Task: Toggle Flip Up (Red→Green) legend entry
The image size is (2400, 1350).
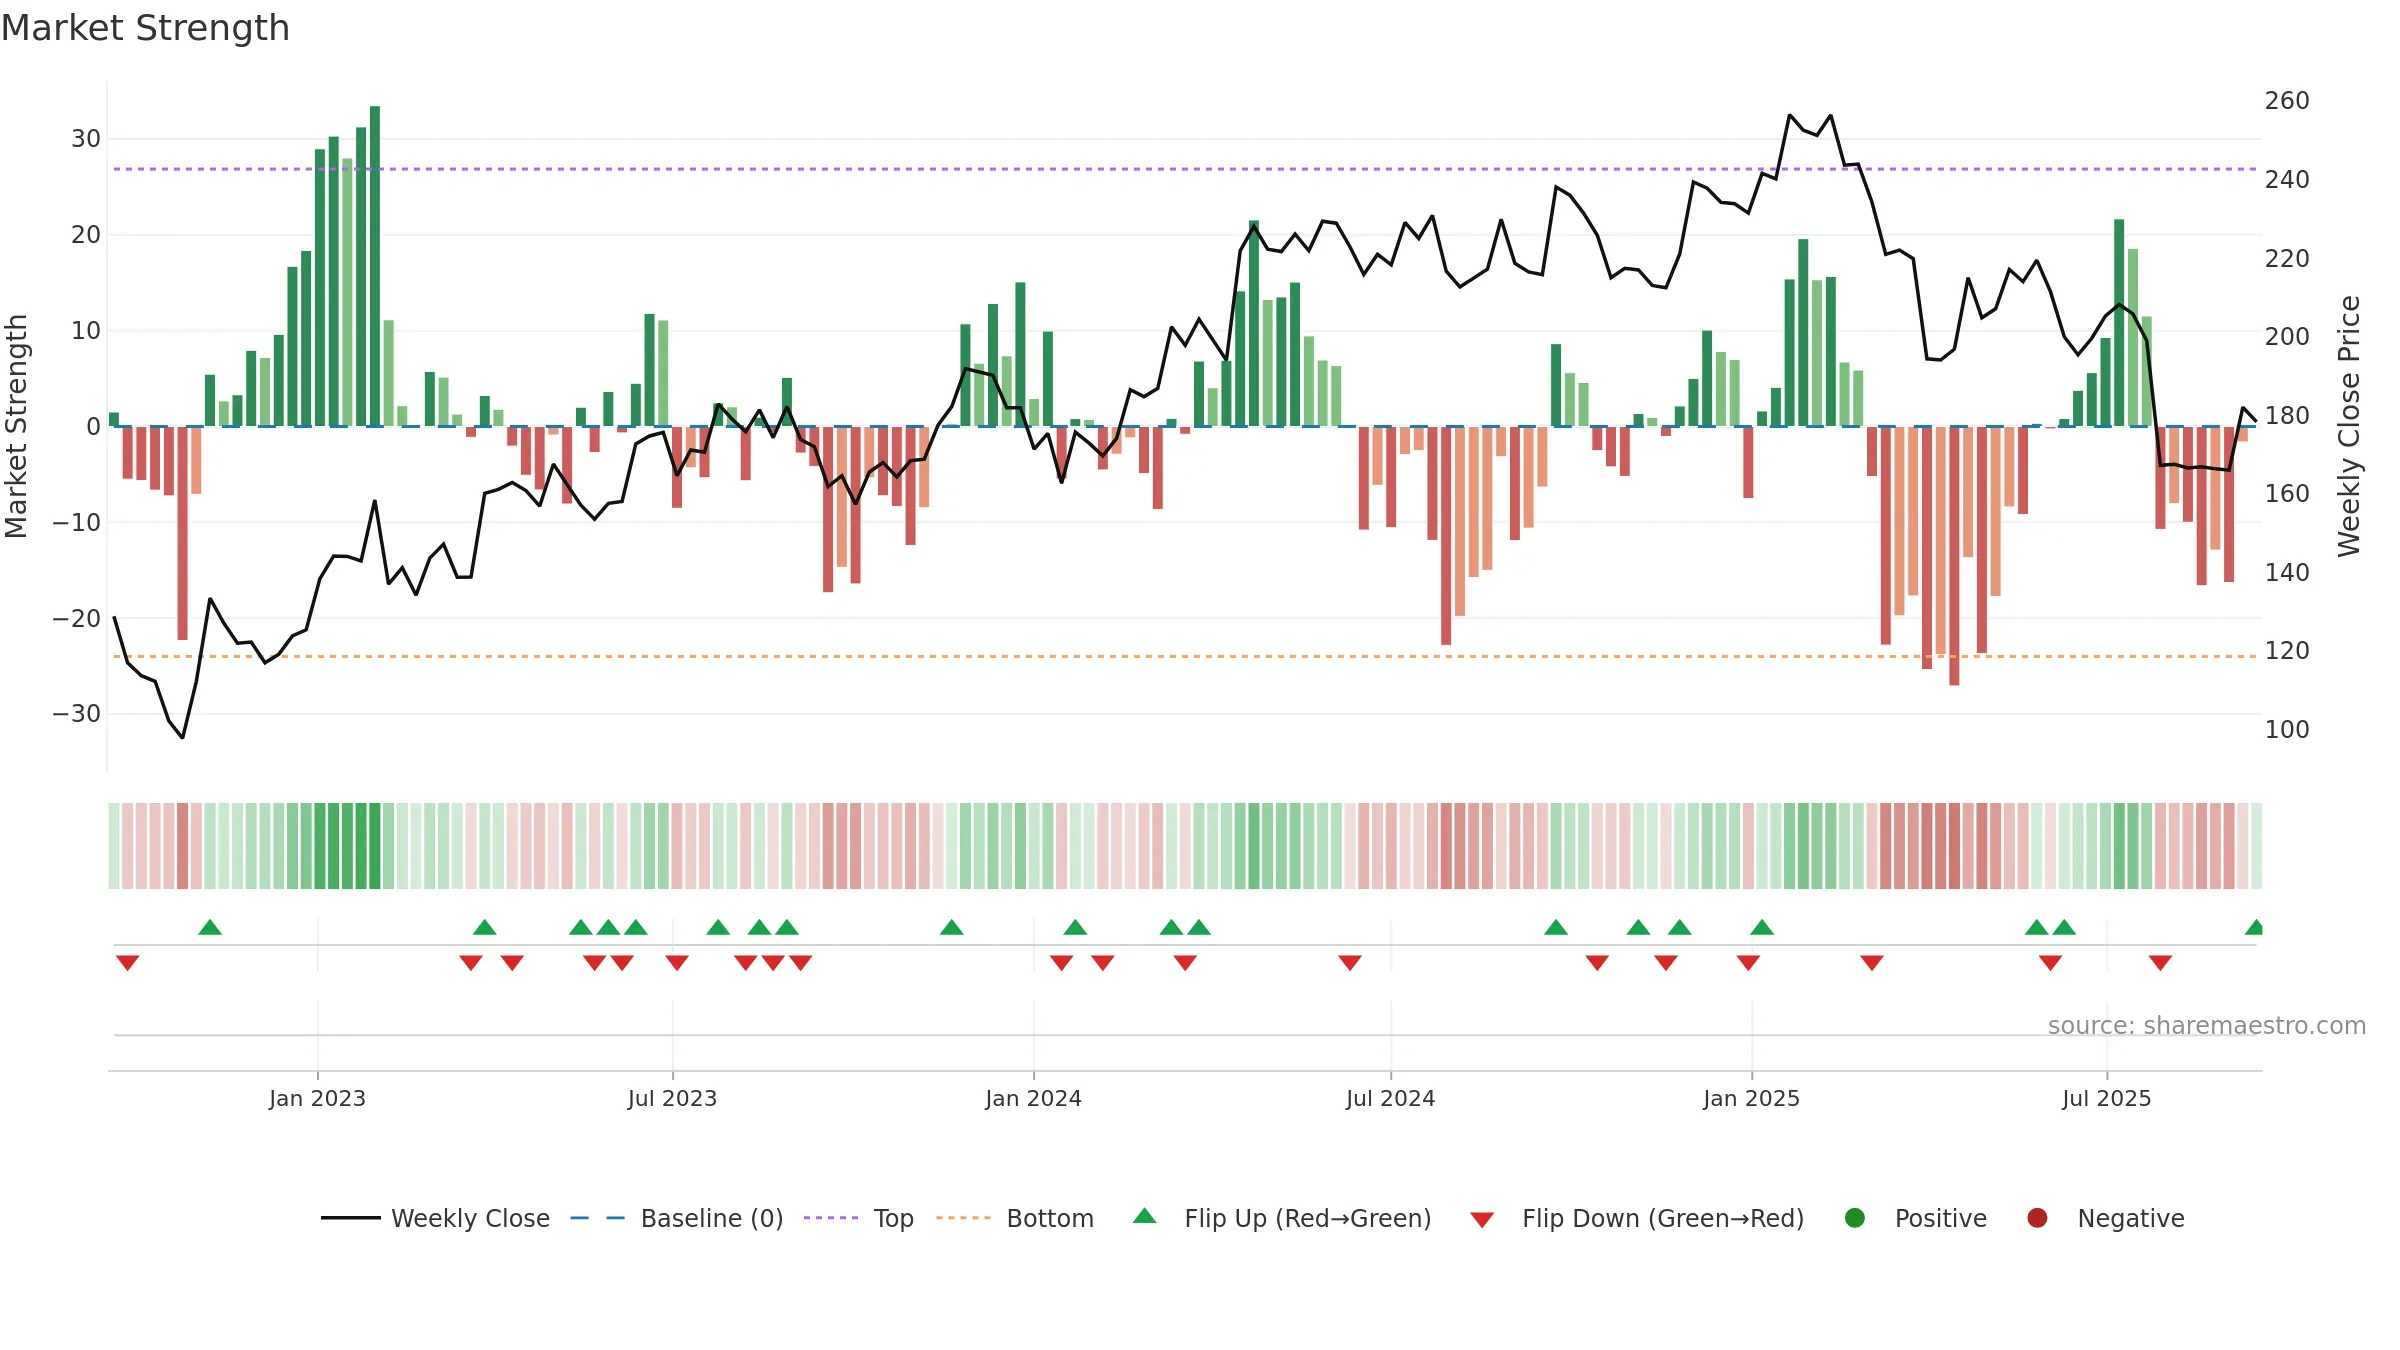Action: pos(1282,1218)
